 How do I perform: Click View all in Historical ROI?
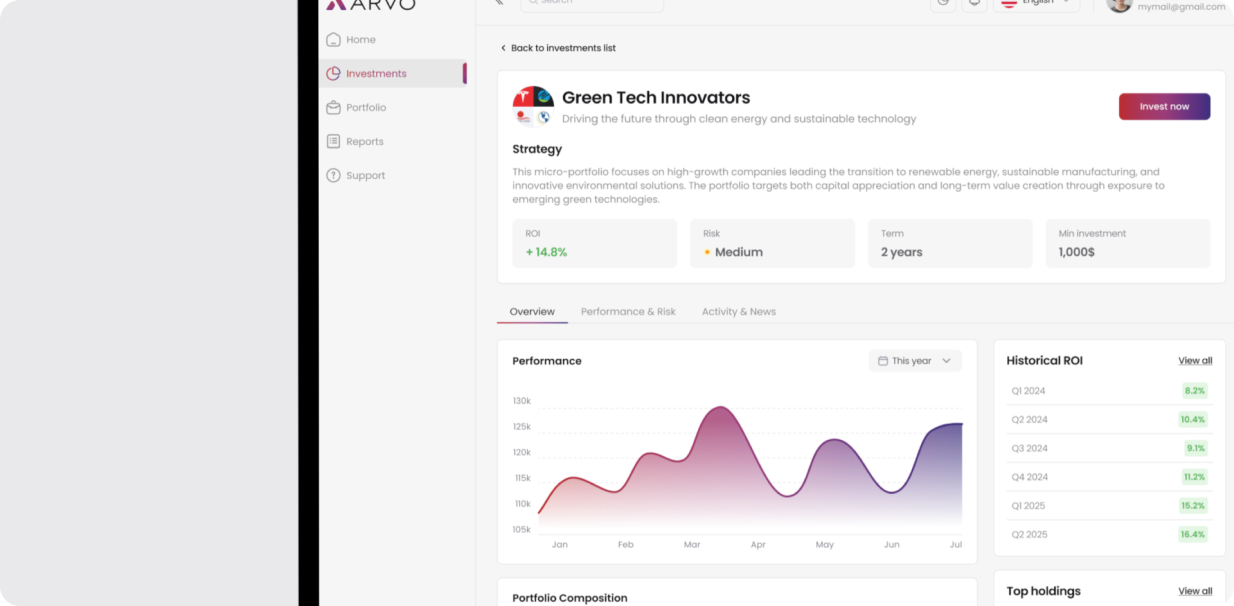[1195, 361]
